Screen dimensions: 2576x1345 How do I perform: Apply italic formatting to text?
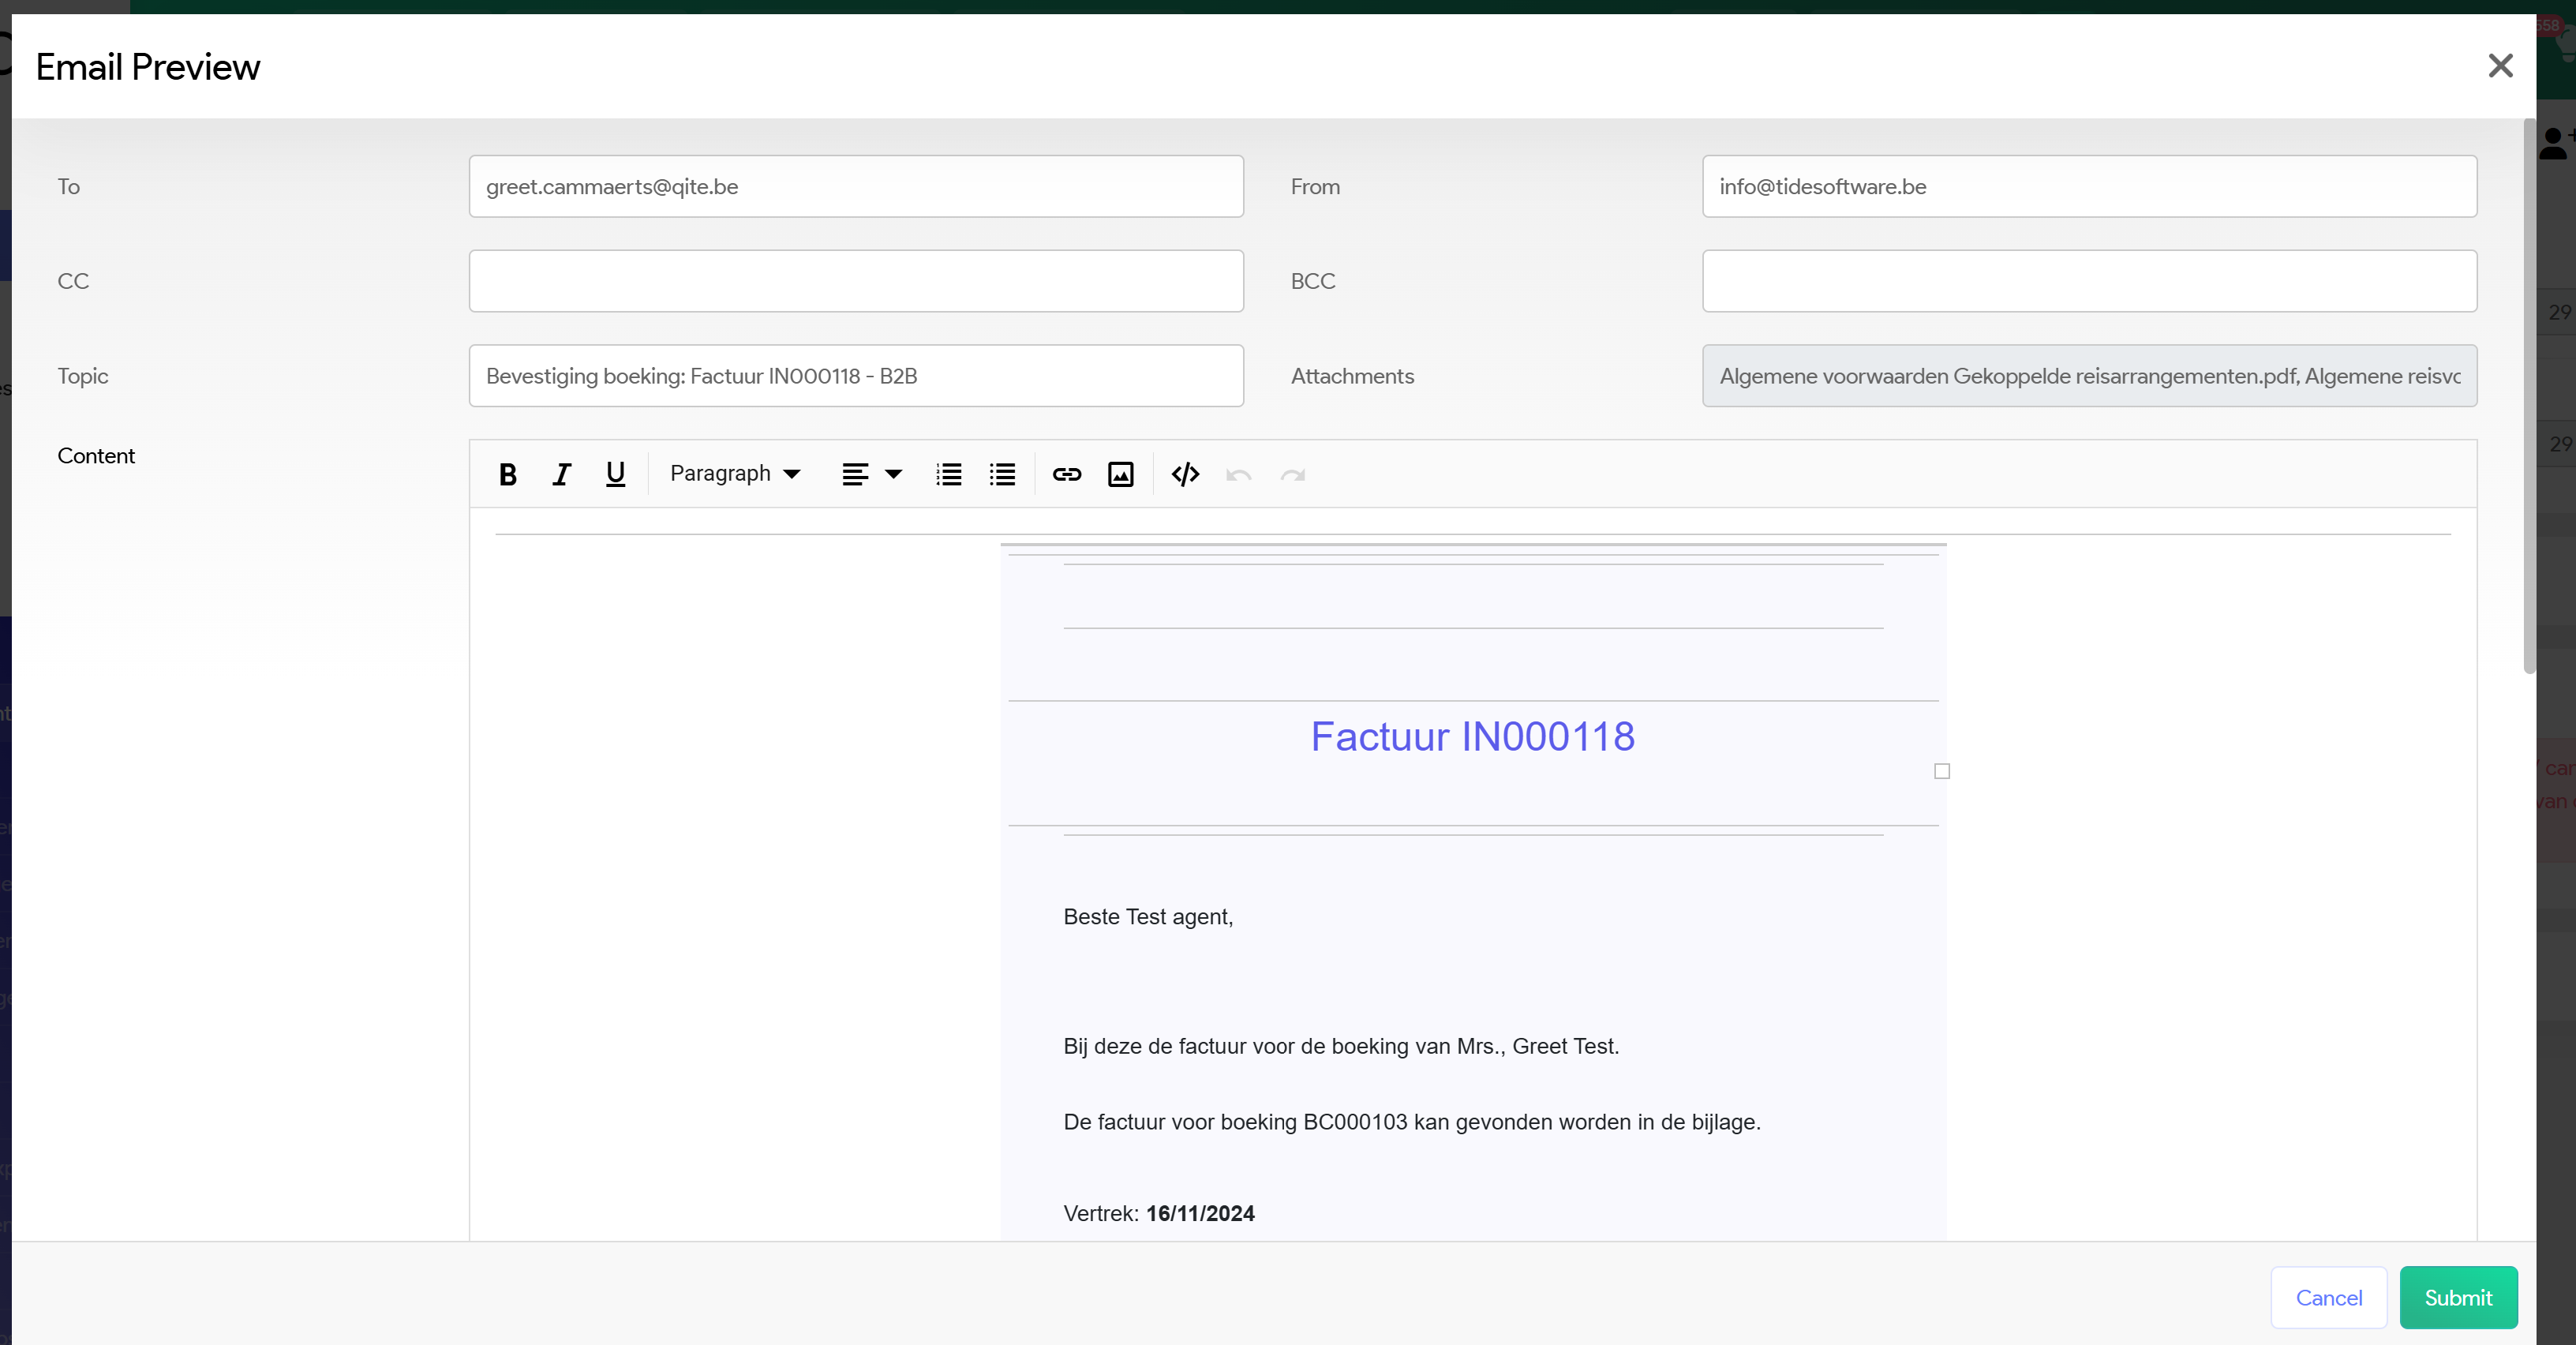pyautogui.click(x=561, y=474)
